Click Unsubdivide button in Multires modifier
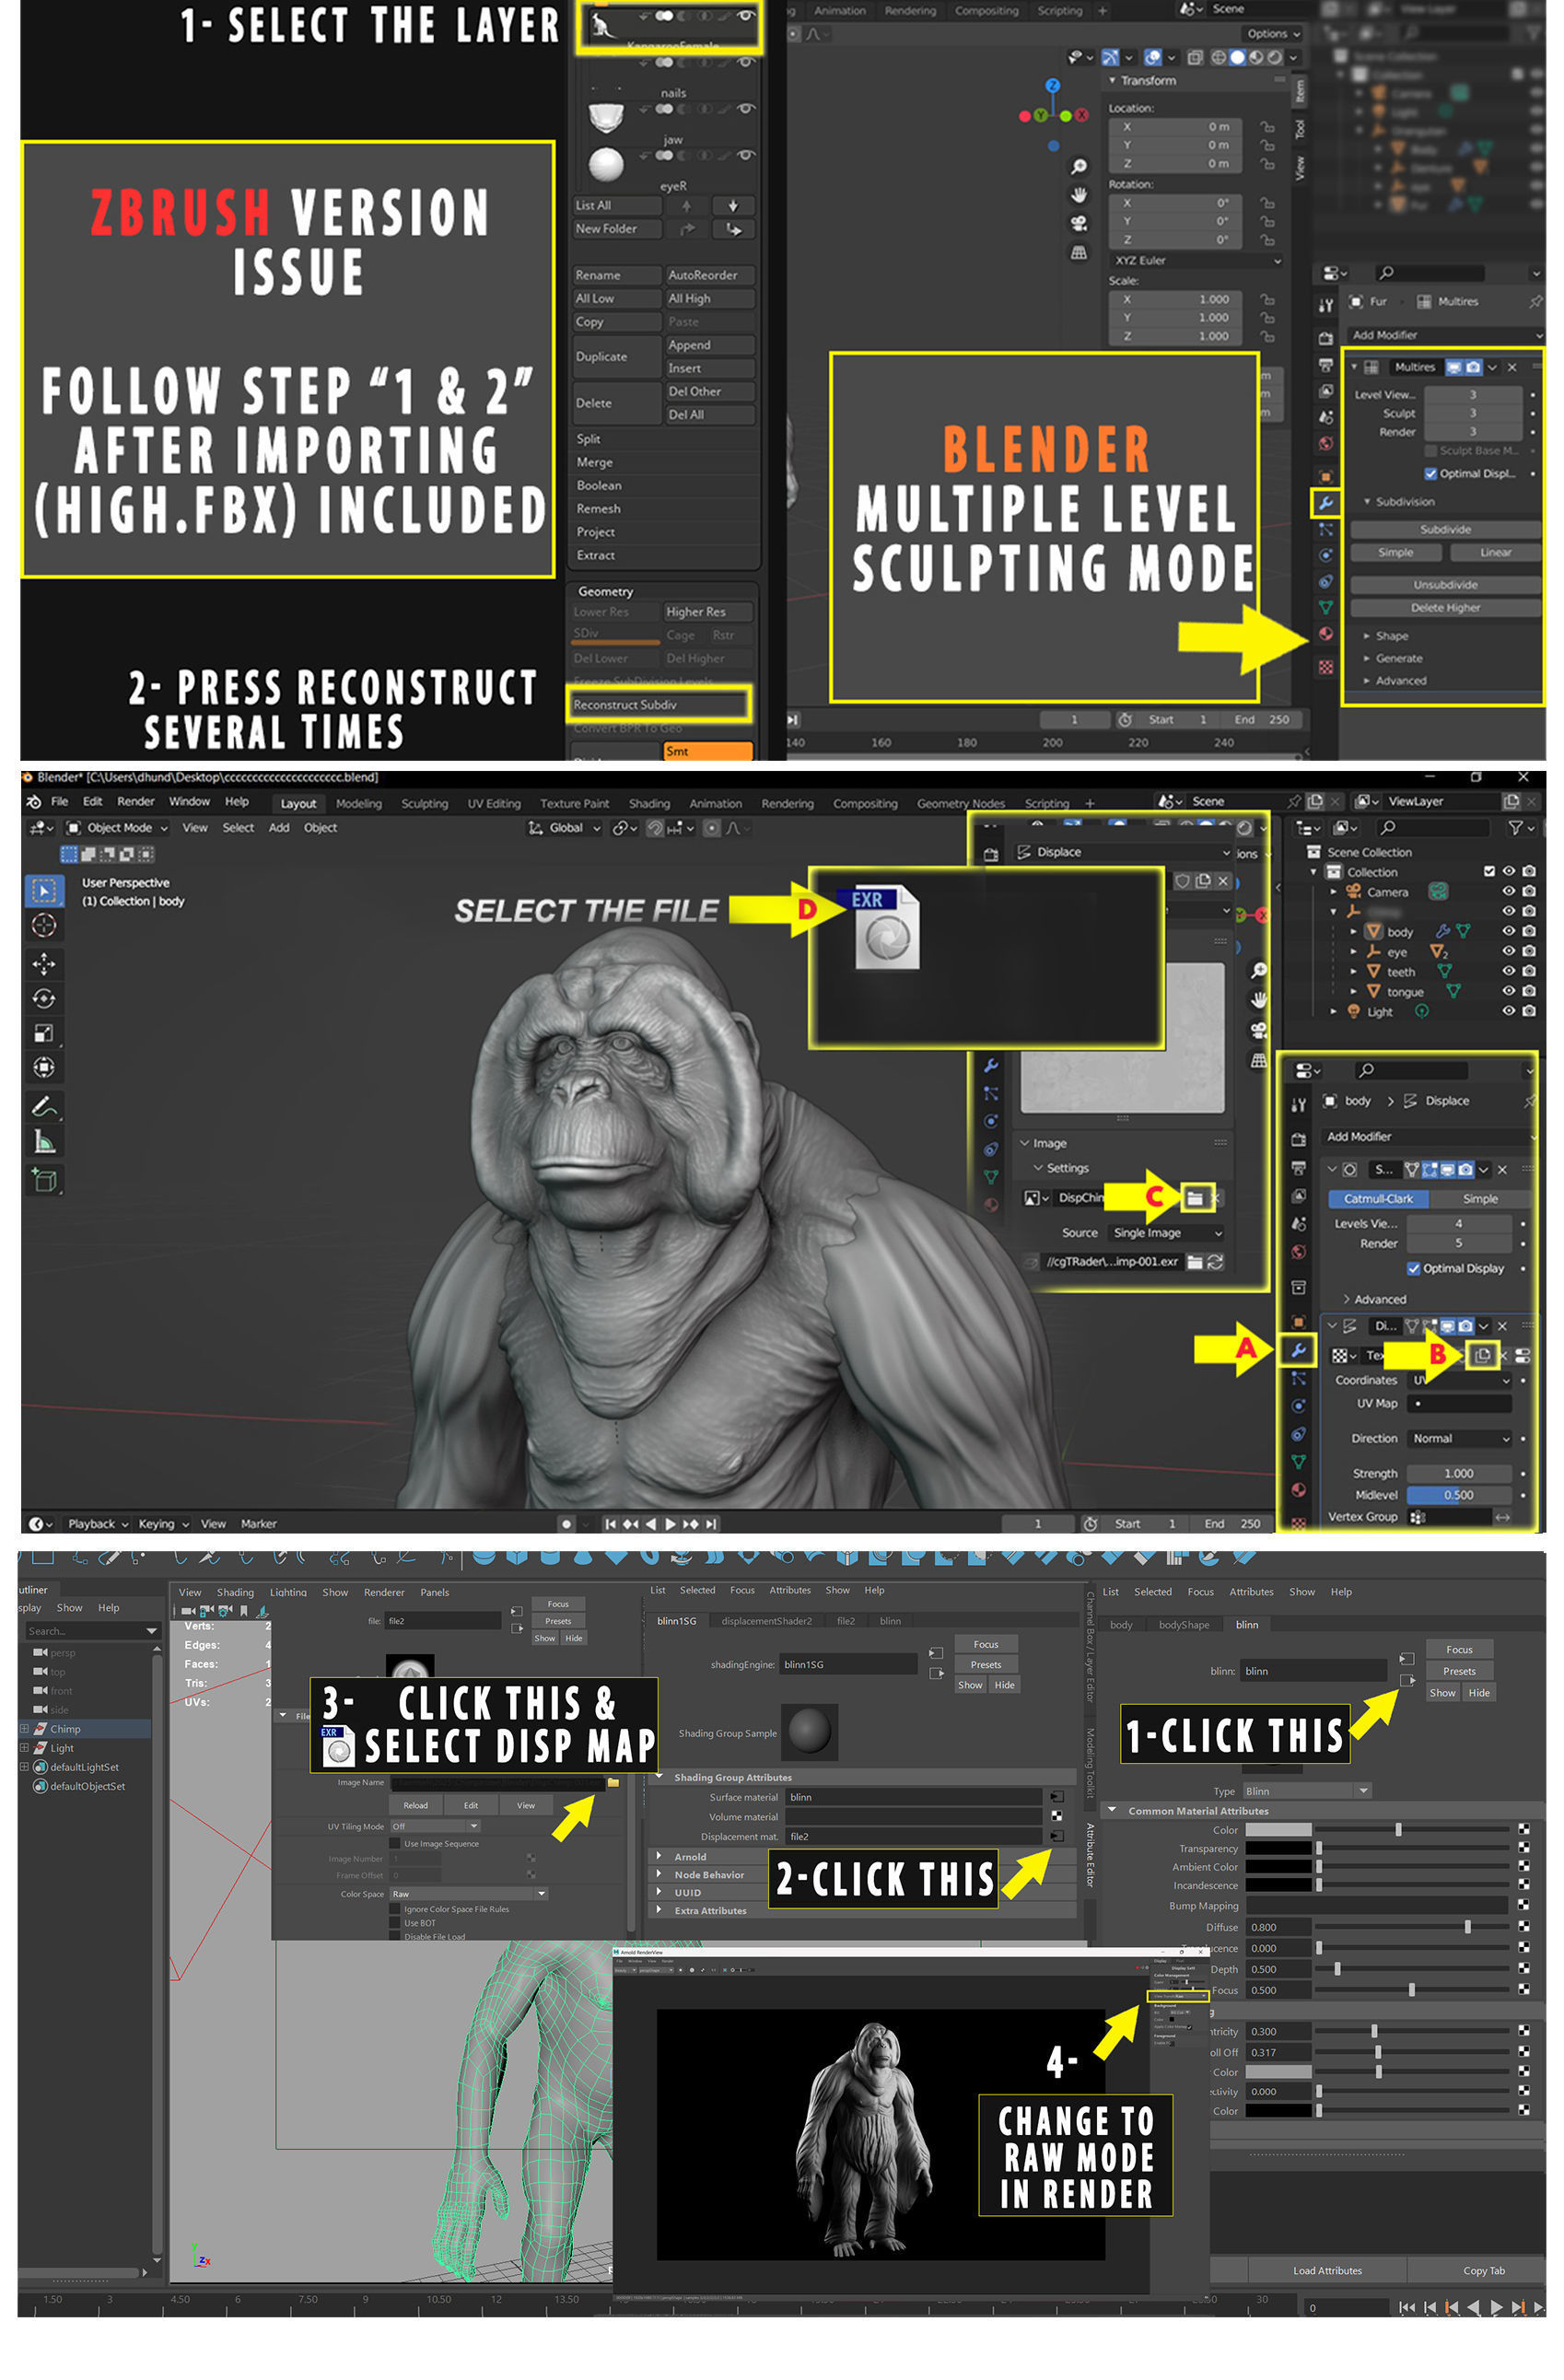1564x2380 pixels. [x=1444, y=584]
